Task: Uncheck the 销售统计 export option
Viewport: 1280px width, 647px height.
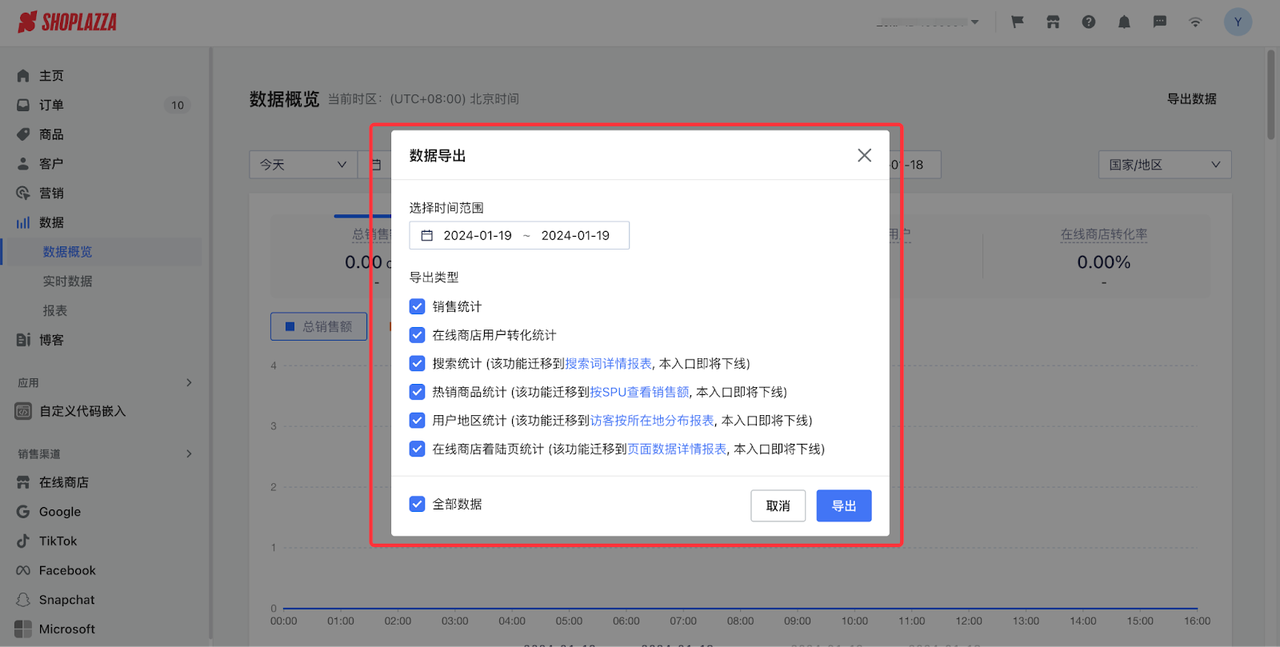Action: click(417, 306)
